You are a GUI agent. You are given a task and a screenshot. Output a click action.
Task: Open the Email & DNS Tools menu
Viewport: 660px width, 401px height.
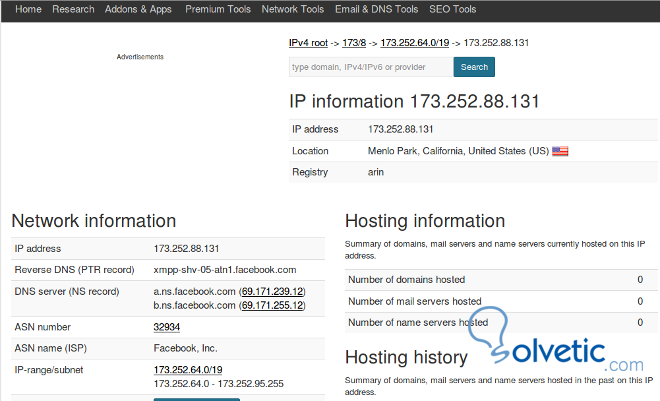[376, 9]
